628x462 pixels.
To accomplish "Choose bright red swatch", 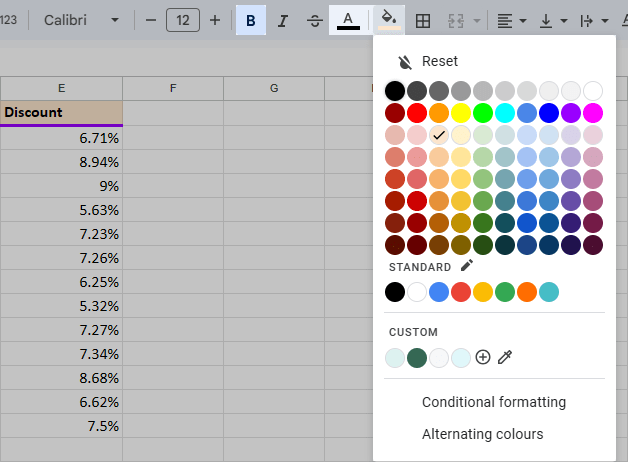I will [x=417, y=113].
